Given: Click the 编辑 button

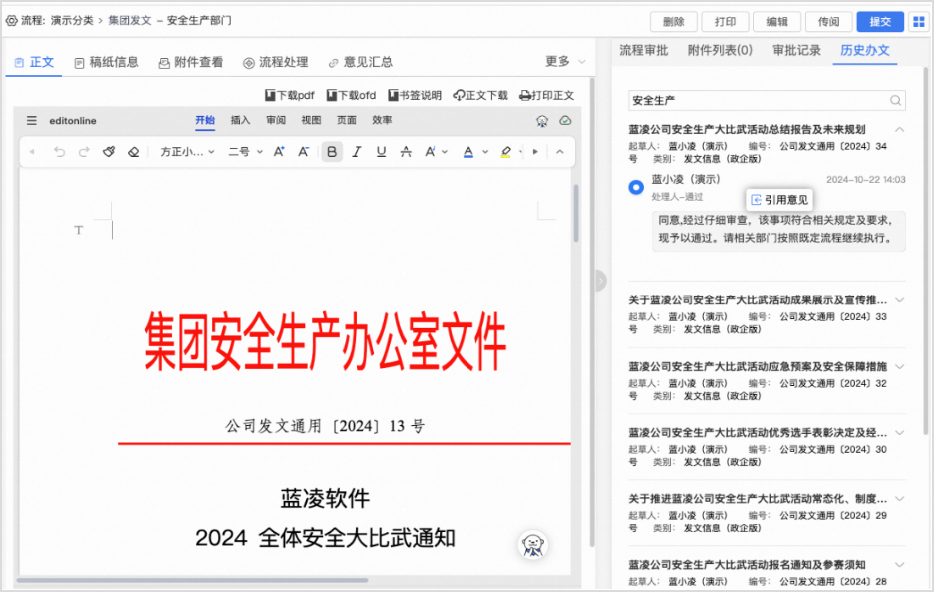Looking at the screenshot, I should (x=777, y=22).
